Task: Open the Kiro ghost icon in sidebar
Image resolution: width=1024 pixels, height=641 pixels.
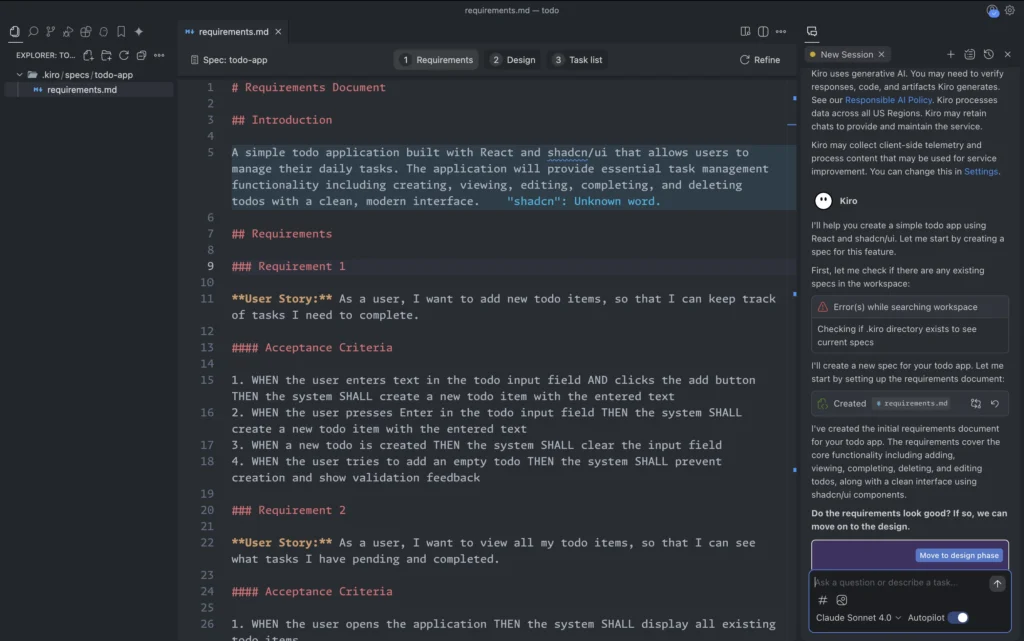Action: 103,31
